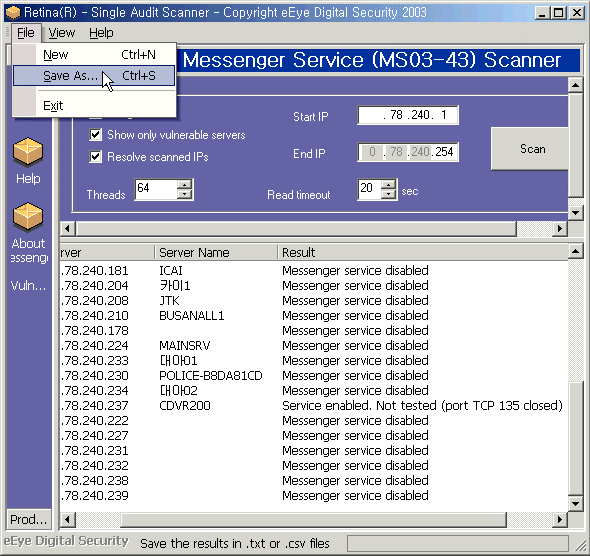Close the Retina scanner window
590x556 pixels.
(x=577, y=13)
